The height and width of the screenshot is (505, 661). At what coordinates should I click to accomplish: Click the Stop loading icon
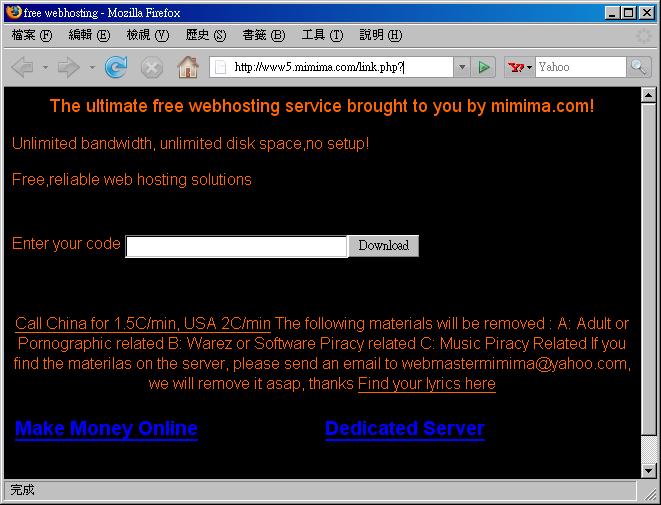[x=152, y=67]
